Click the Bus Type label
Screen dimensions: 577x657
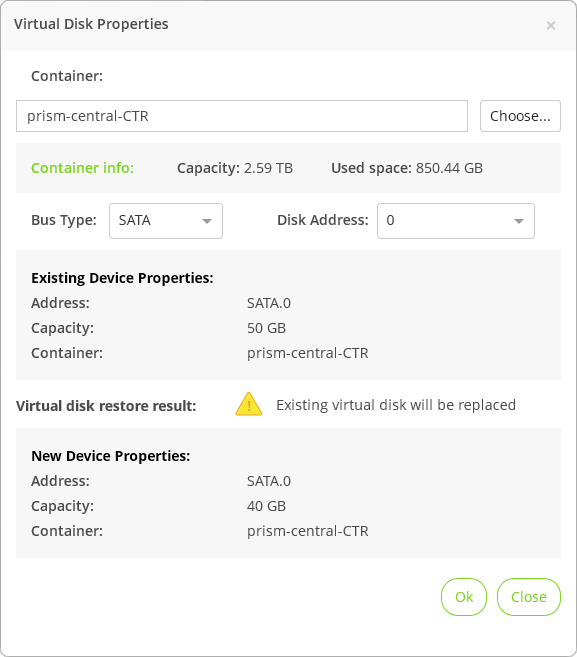tap(64, 220)
